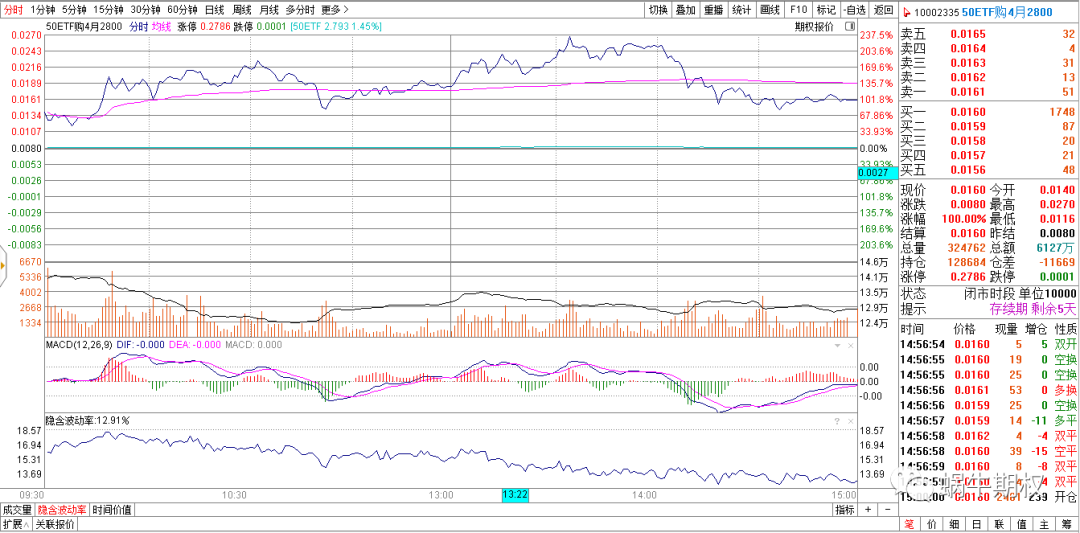Click the 重播 replay button
The height and width of the screenshot is (533, 1080).
click(x=714, y=10)
